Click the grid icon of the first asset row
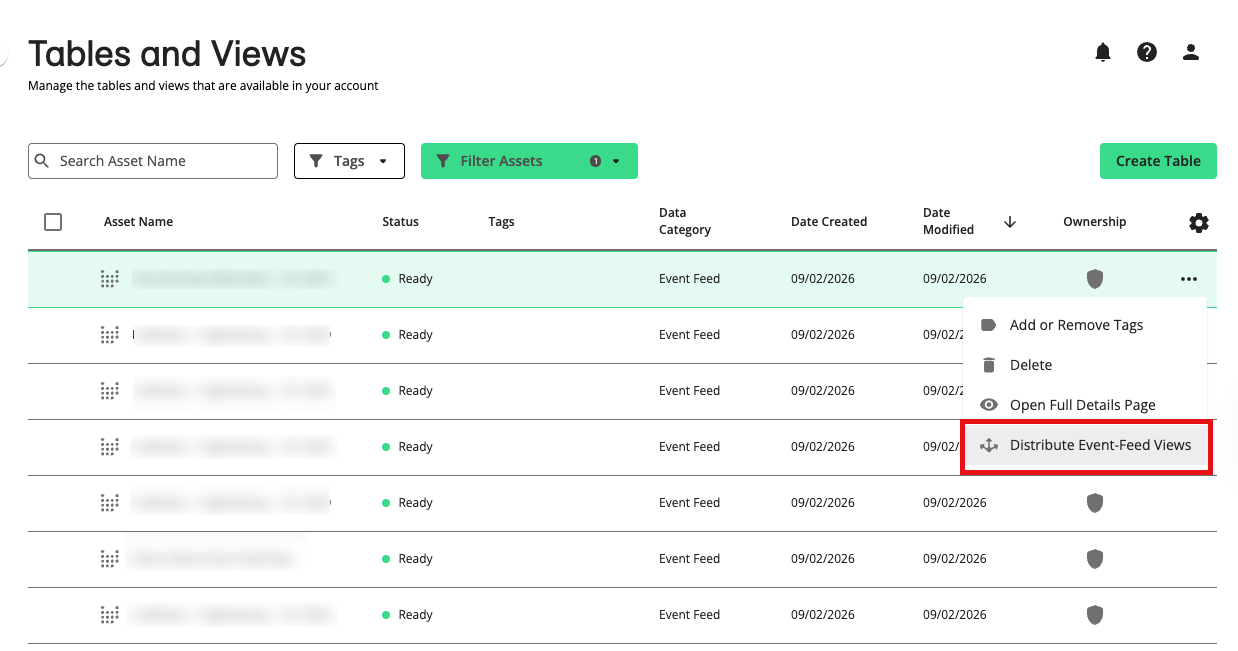 click(110, 279)
